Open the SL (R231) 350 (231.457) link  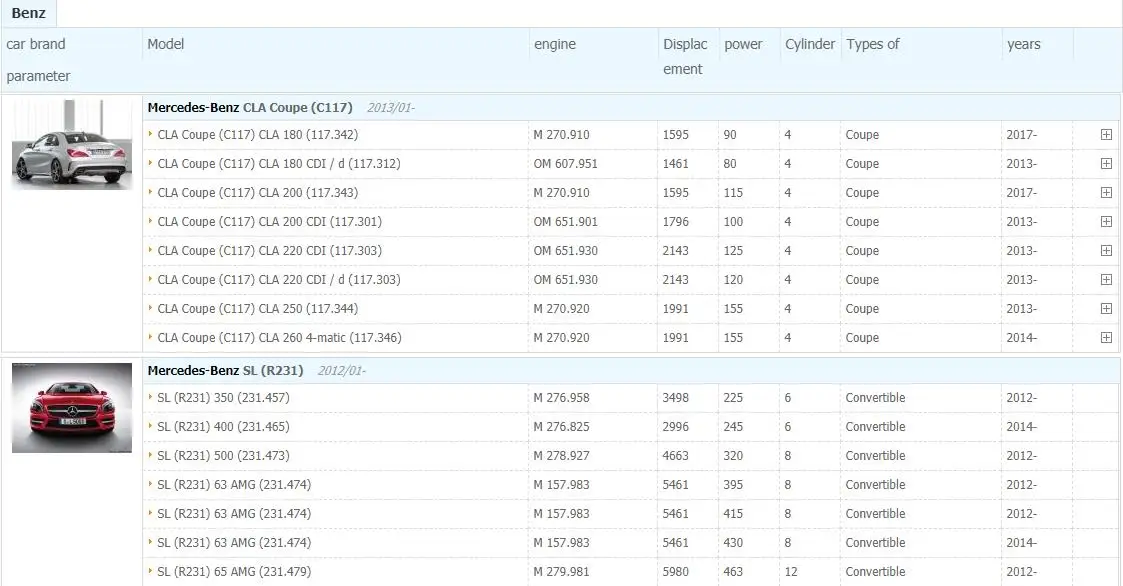click(223, 398)
